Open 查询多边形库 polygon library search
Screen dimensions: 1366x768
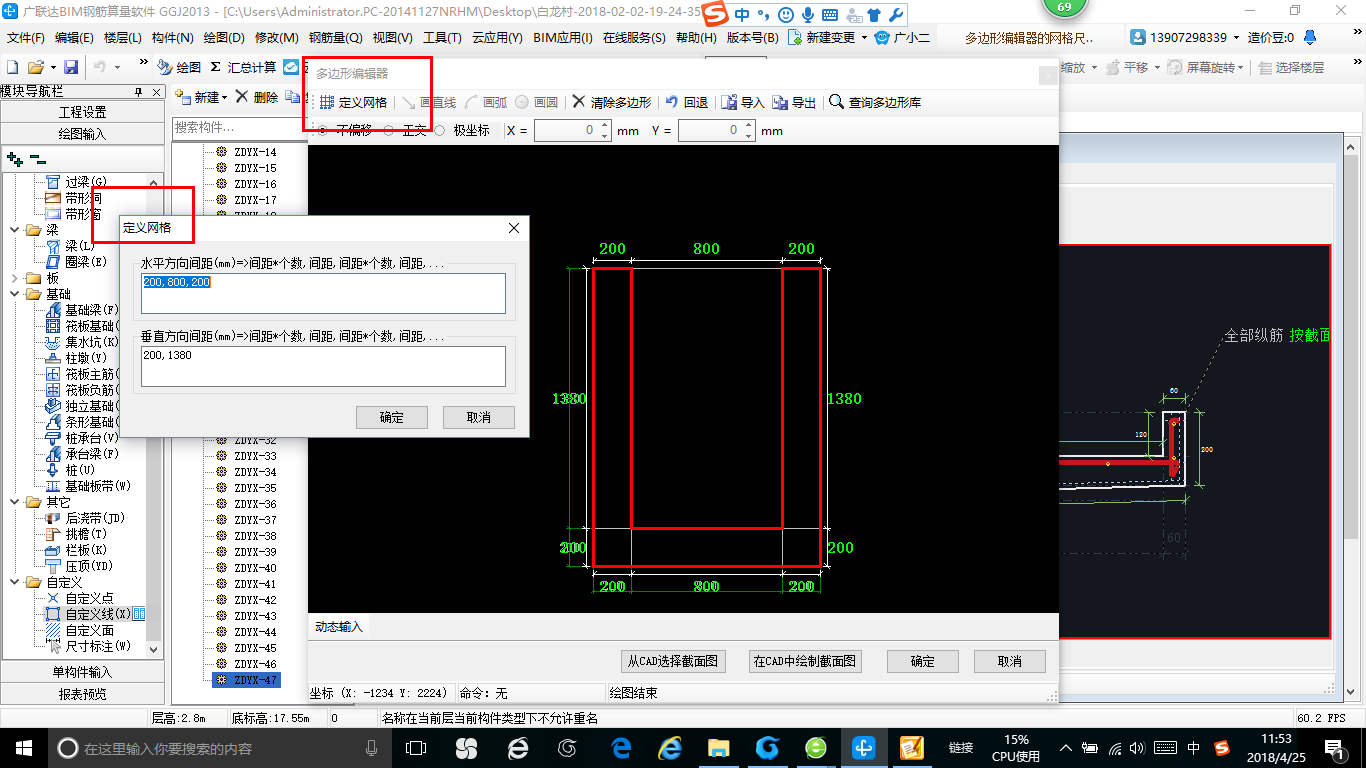pos(874,102)
